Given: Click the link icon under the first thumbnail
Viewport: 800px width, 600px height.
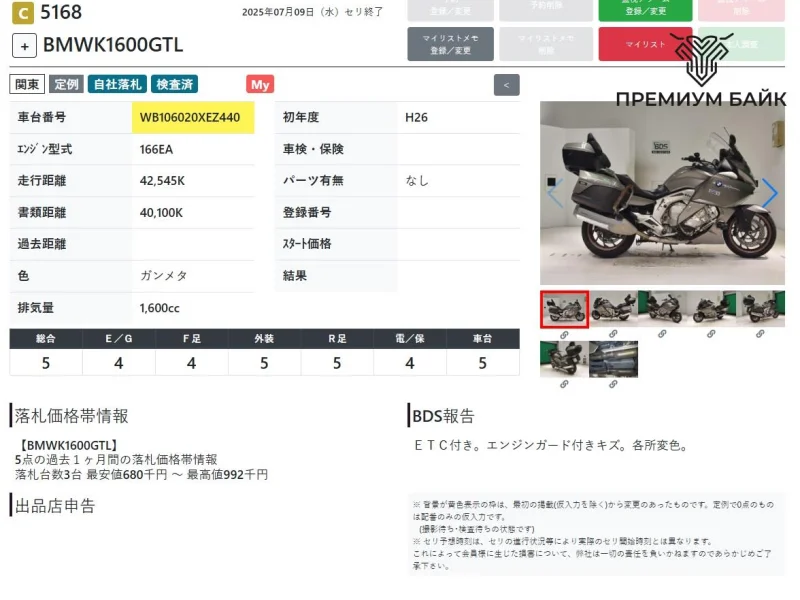Looking at the screenshot, I should [x=564, y=334].
